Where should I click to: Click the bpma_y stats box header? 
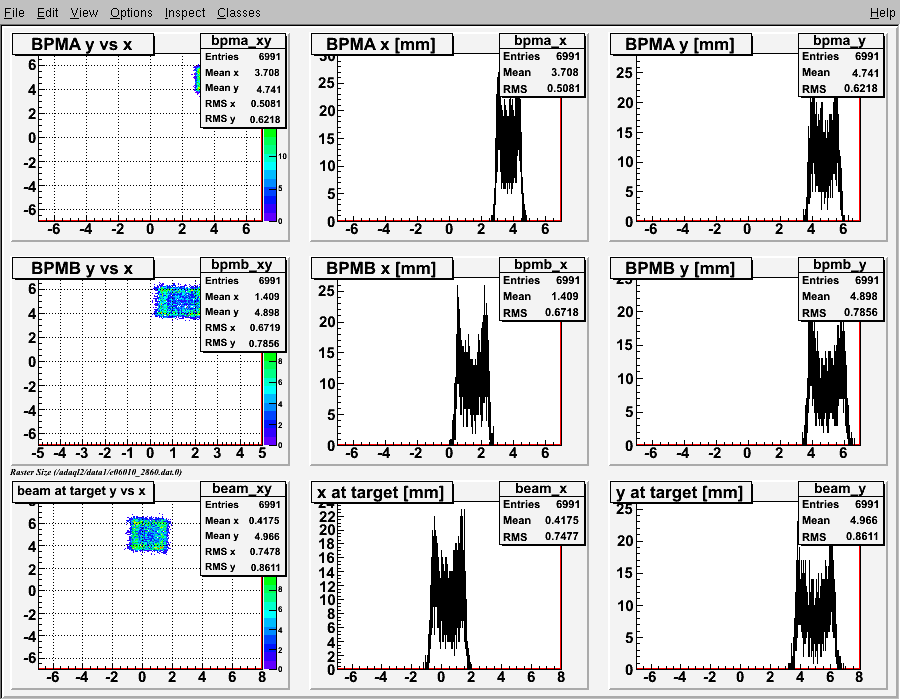(x=840, y=41)
